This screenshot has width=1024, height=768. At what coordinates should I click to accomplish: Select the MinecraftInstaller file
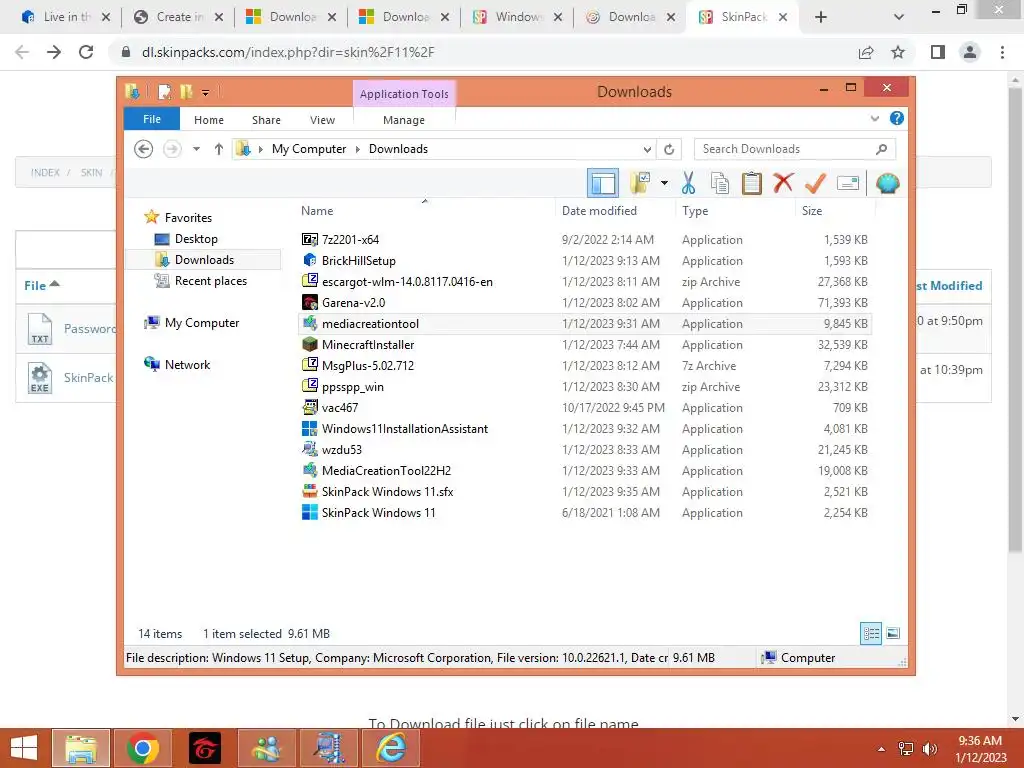click(368, 345)
